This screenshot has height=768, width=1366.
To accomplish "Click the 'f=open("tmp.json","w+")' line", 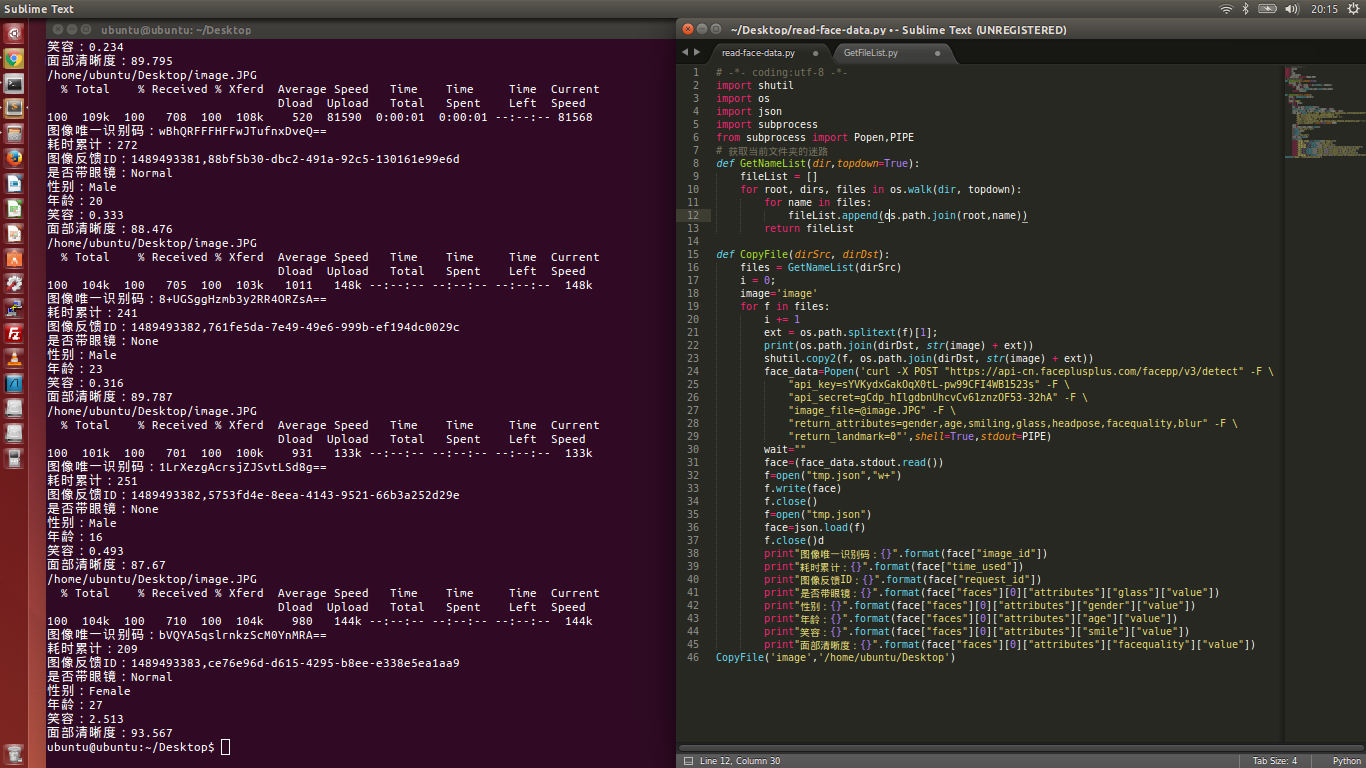I will click(x=832, y=475).
